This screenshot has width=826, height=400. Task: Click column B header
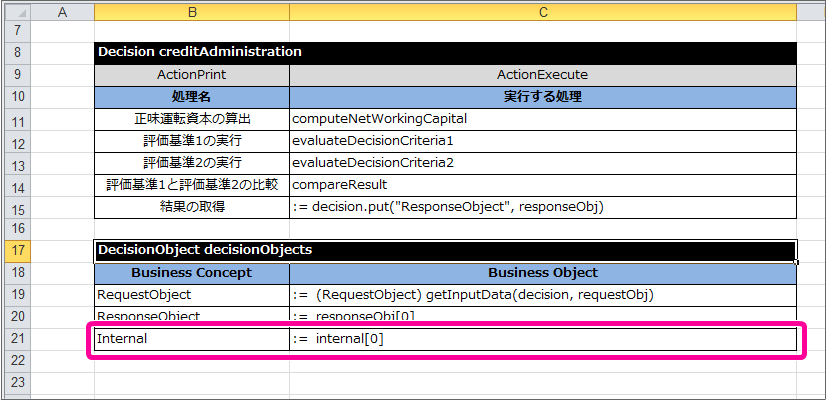coord(191,12)
